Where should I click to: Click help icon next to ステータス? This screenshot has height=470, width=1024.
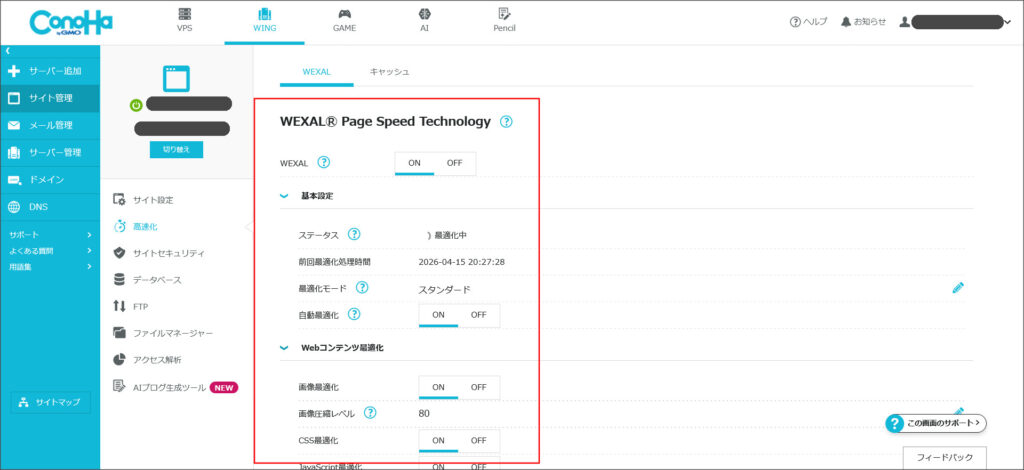354,234
